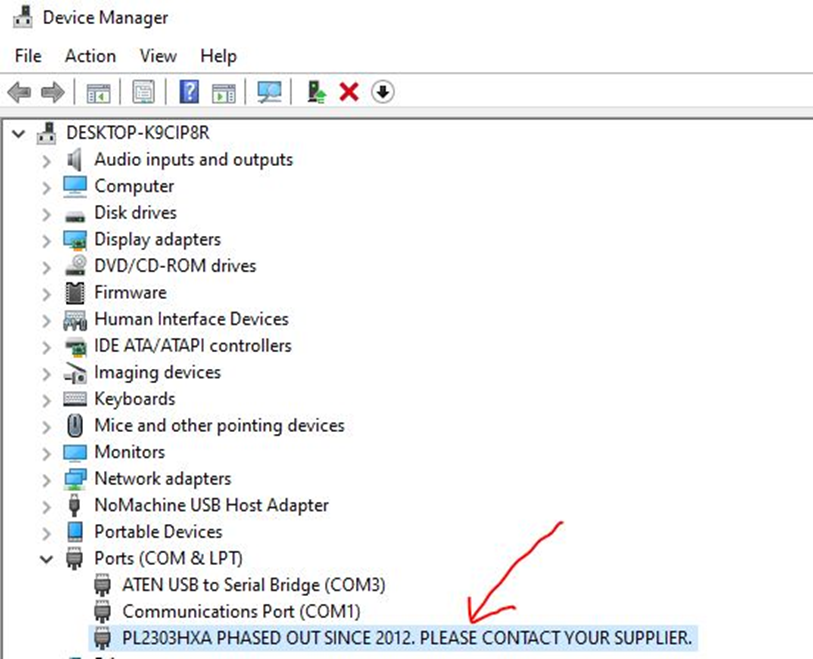Click the Forward arrow toolbar icon

(x=52, y=93)
